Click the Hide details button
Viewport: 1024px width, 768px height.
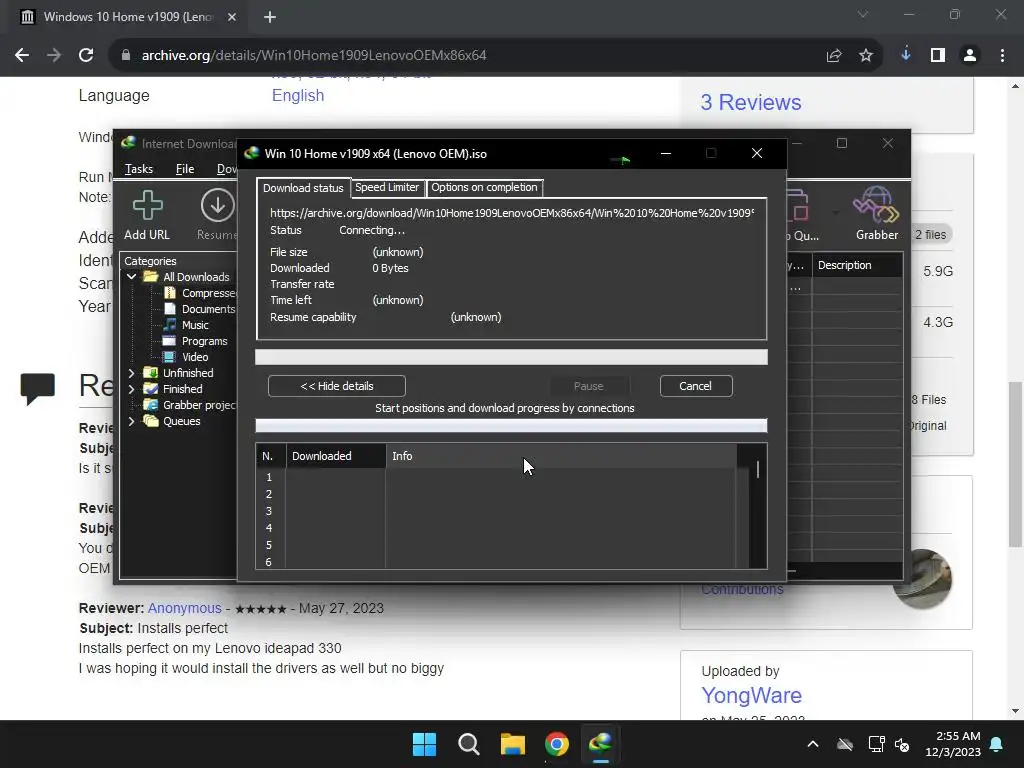tap(337, 386)
